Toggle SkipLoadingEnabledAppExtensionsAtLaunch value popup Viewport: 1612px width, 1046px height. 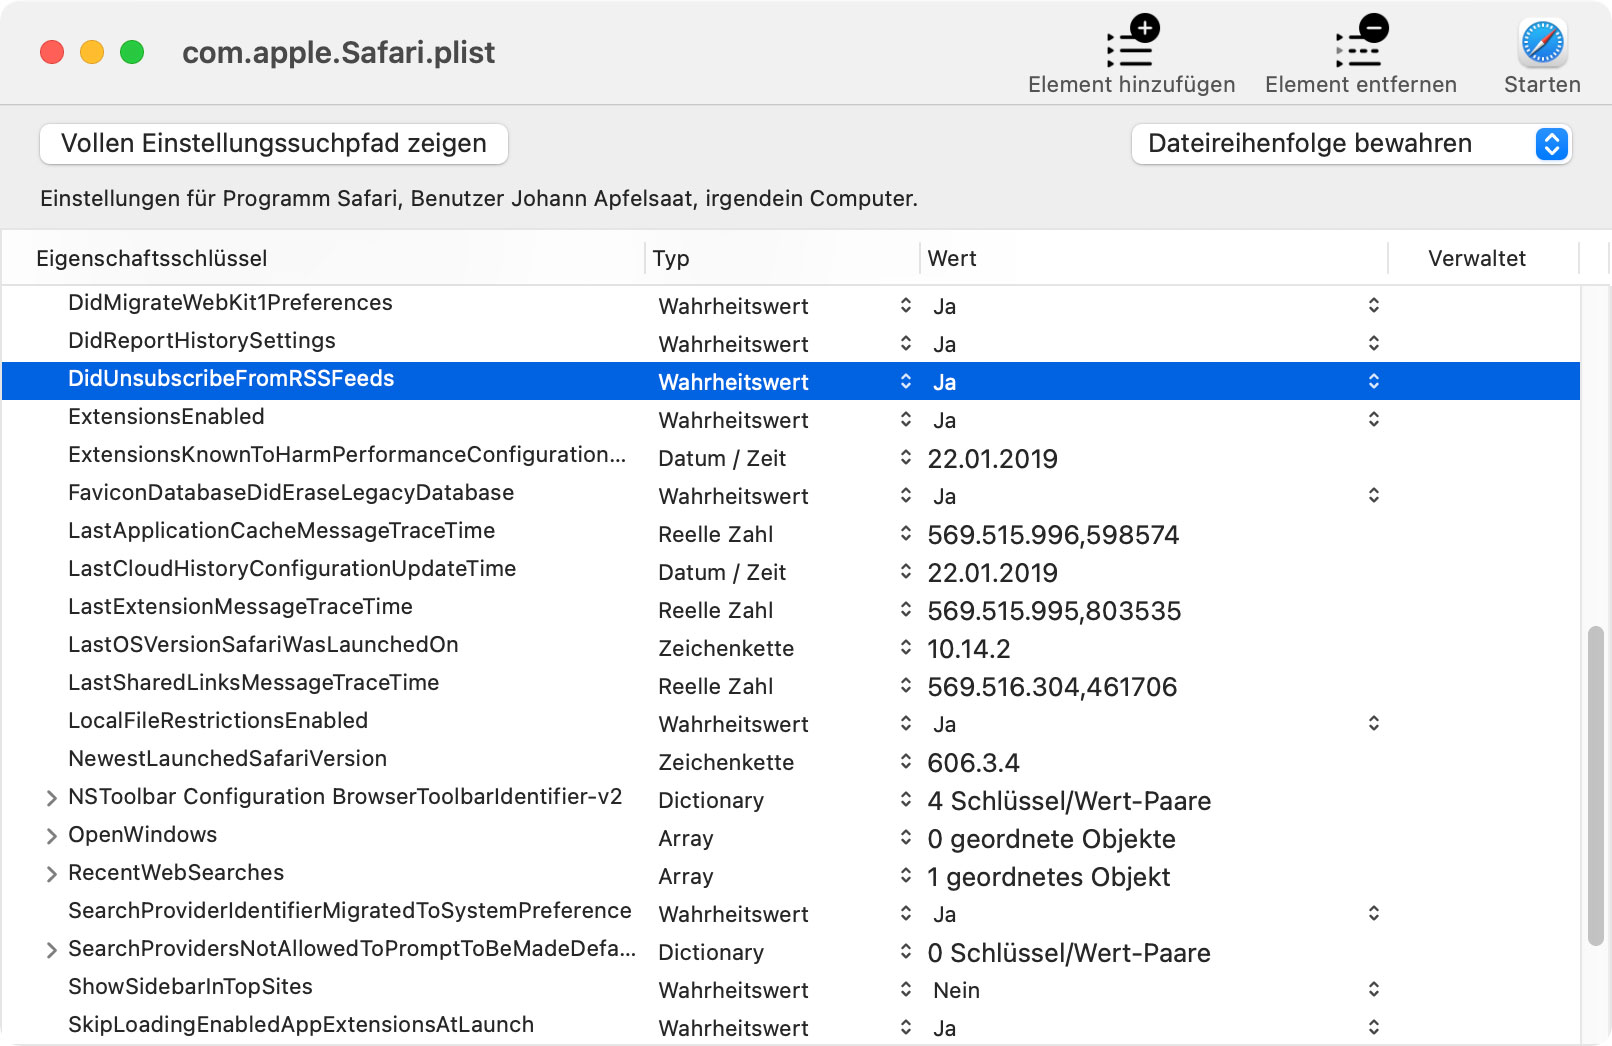click(x=1374, y=1027)
